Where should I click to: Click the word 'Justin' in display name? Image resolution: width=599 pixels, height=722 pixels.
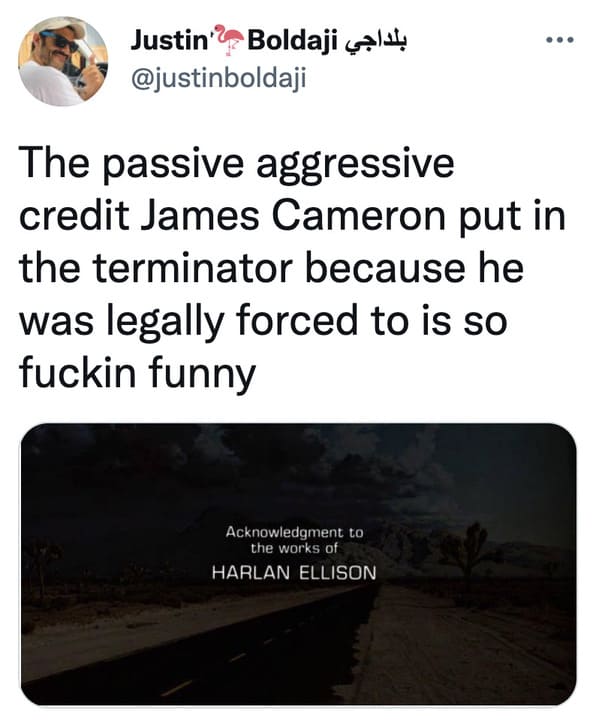pyautogui.click(x=169, y=41)
